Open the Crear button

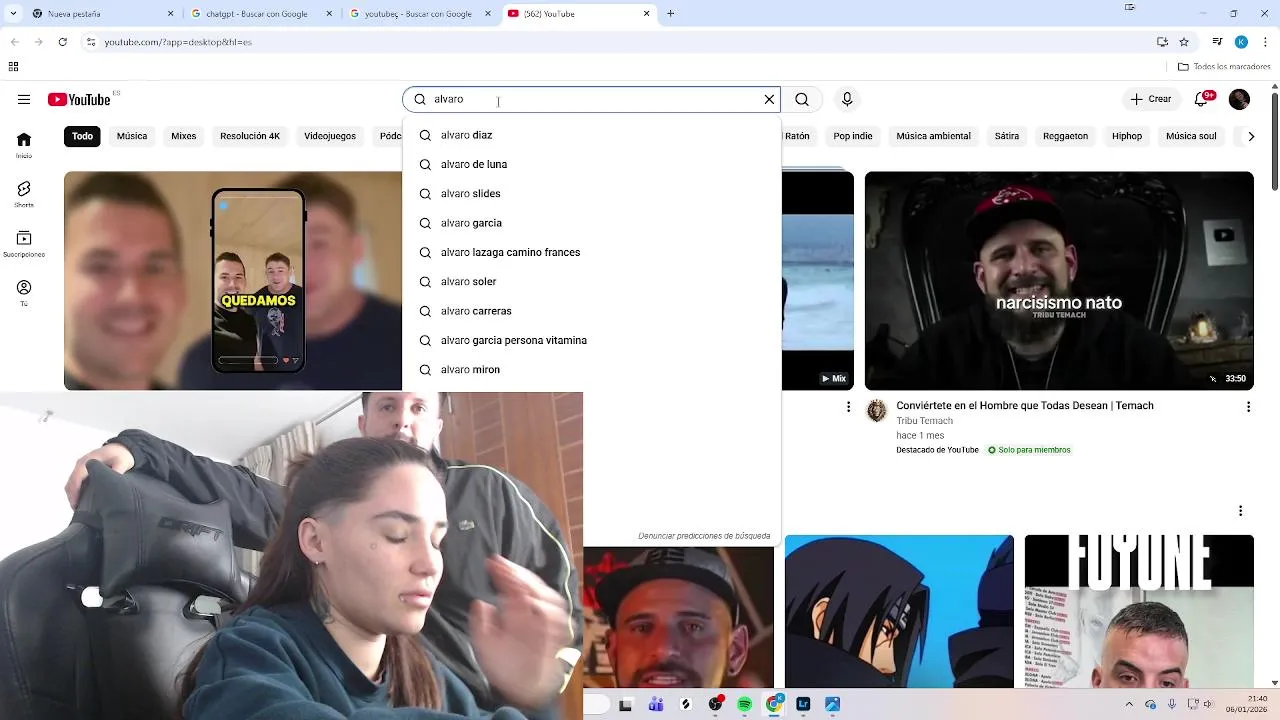(1151, 99)
